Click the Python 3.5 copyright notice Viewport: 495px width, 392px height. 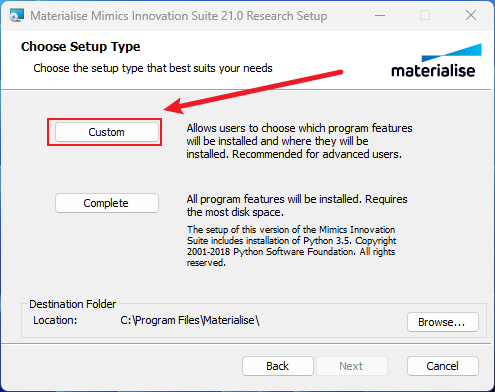pyautogui.click(x=291, y=246)
